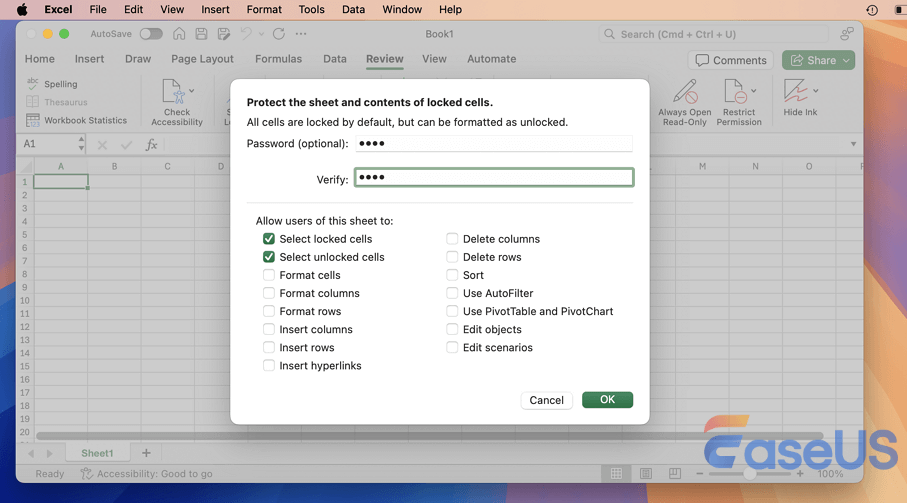This screenshot has width=907, height=503.
Task: Open the Format menu in menu bar
Action: [x=264, y=9]
